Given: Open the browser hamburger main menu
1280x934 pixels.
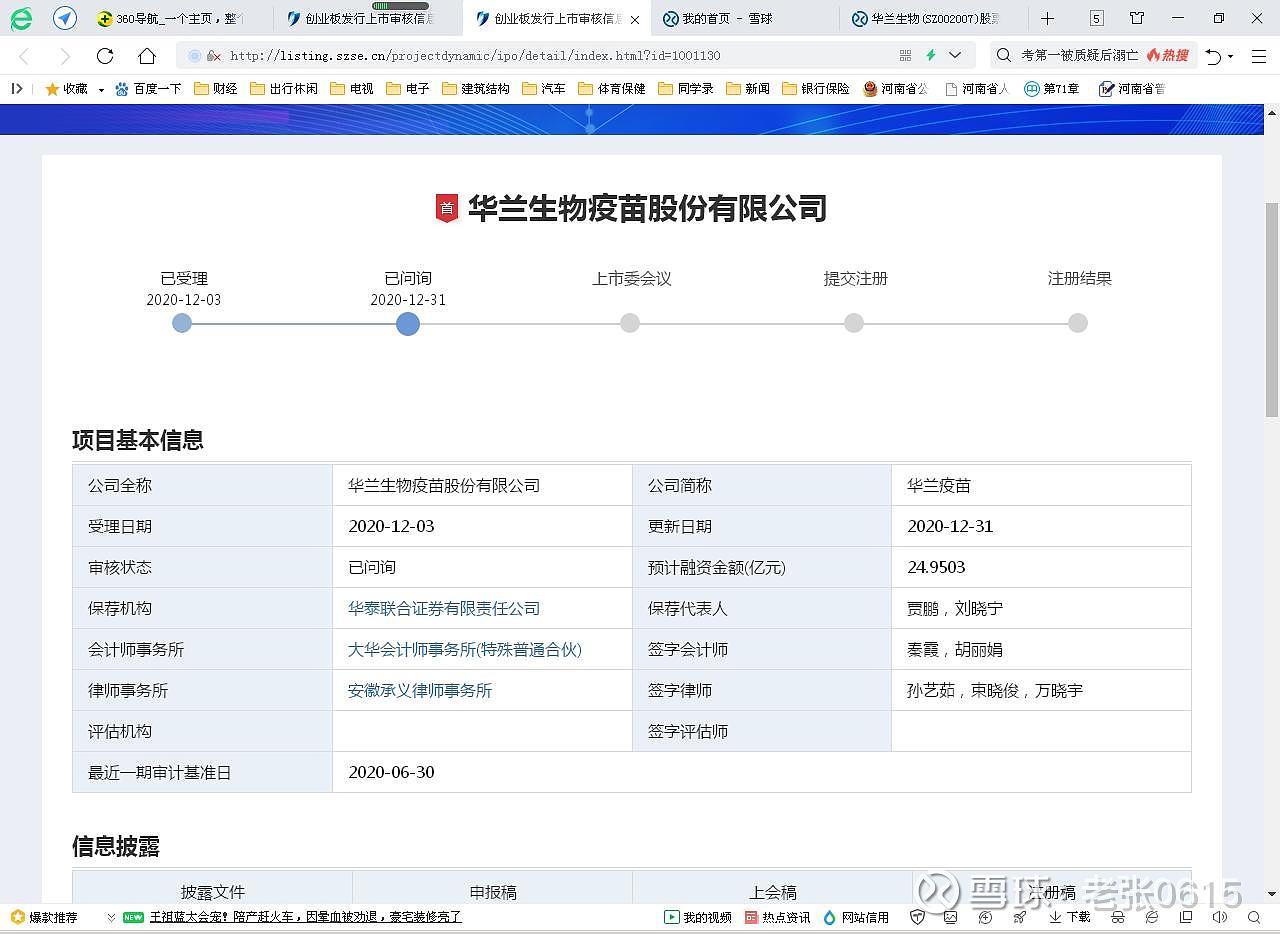Looking at the screenshot, I should [x=1259, y=56].
